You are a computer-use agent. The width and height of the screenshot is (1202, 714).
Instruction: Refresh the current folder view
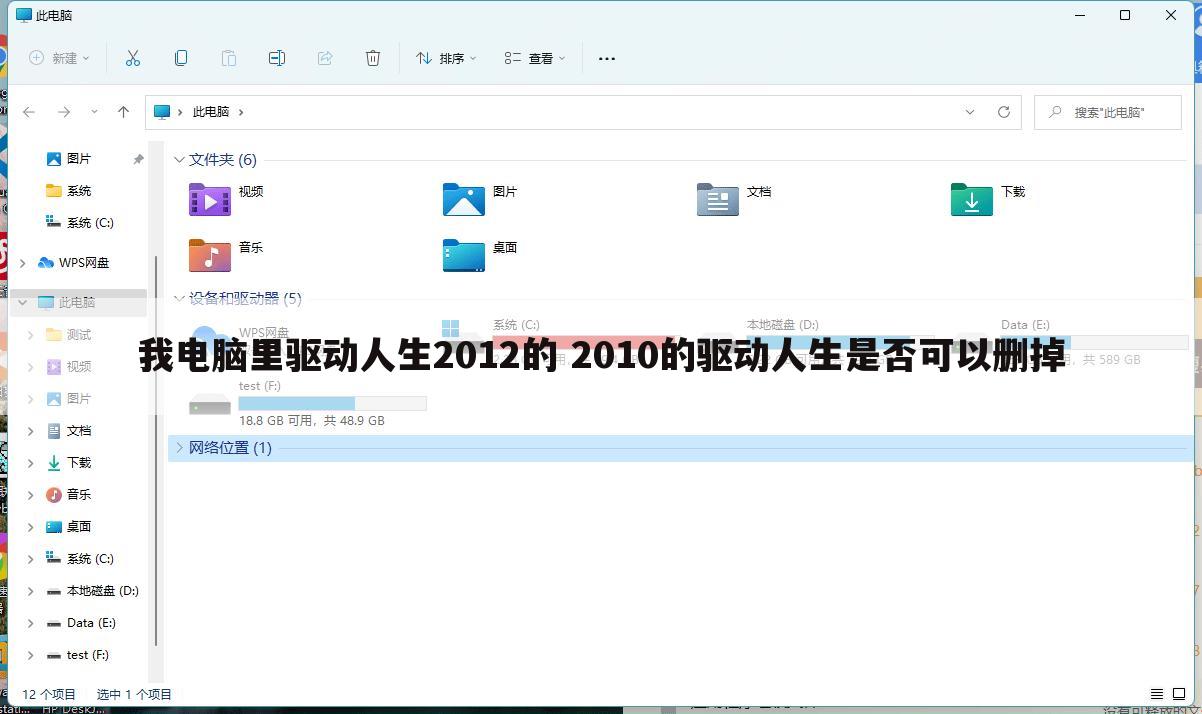pos(1004,112)
